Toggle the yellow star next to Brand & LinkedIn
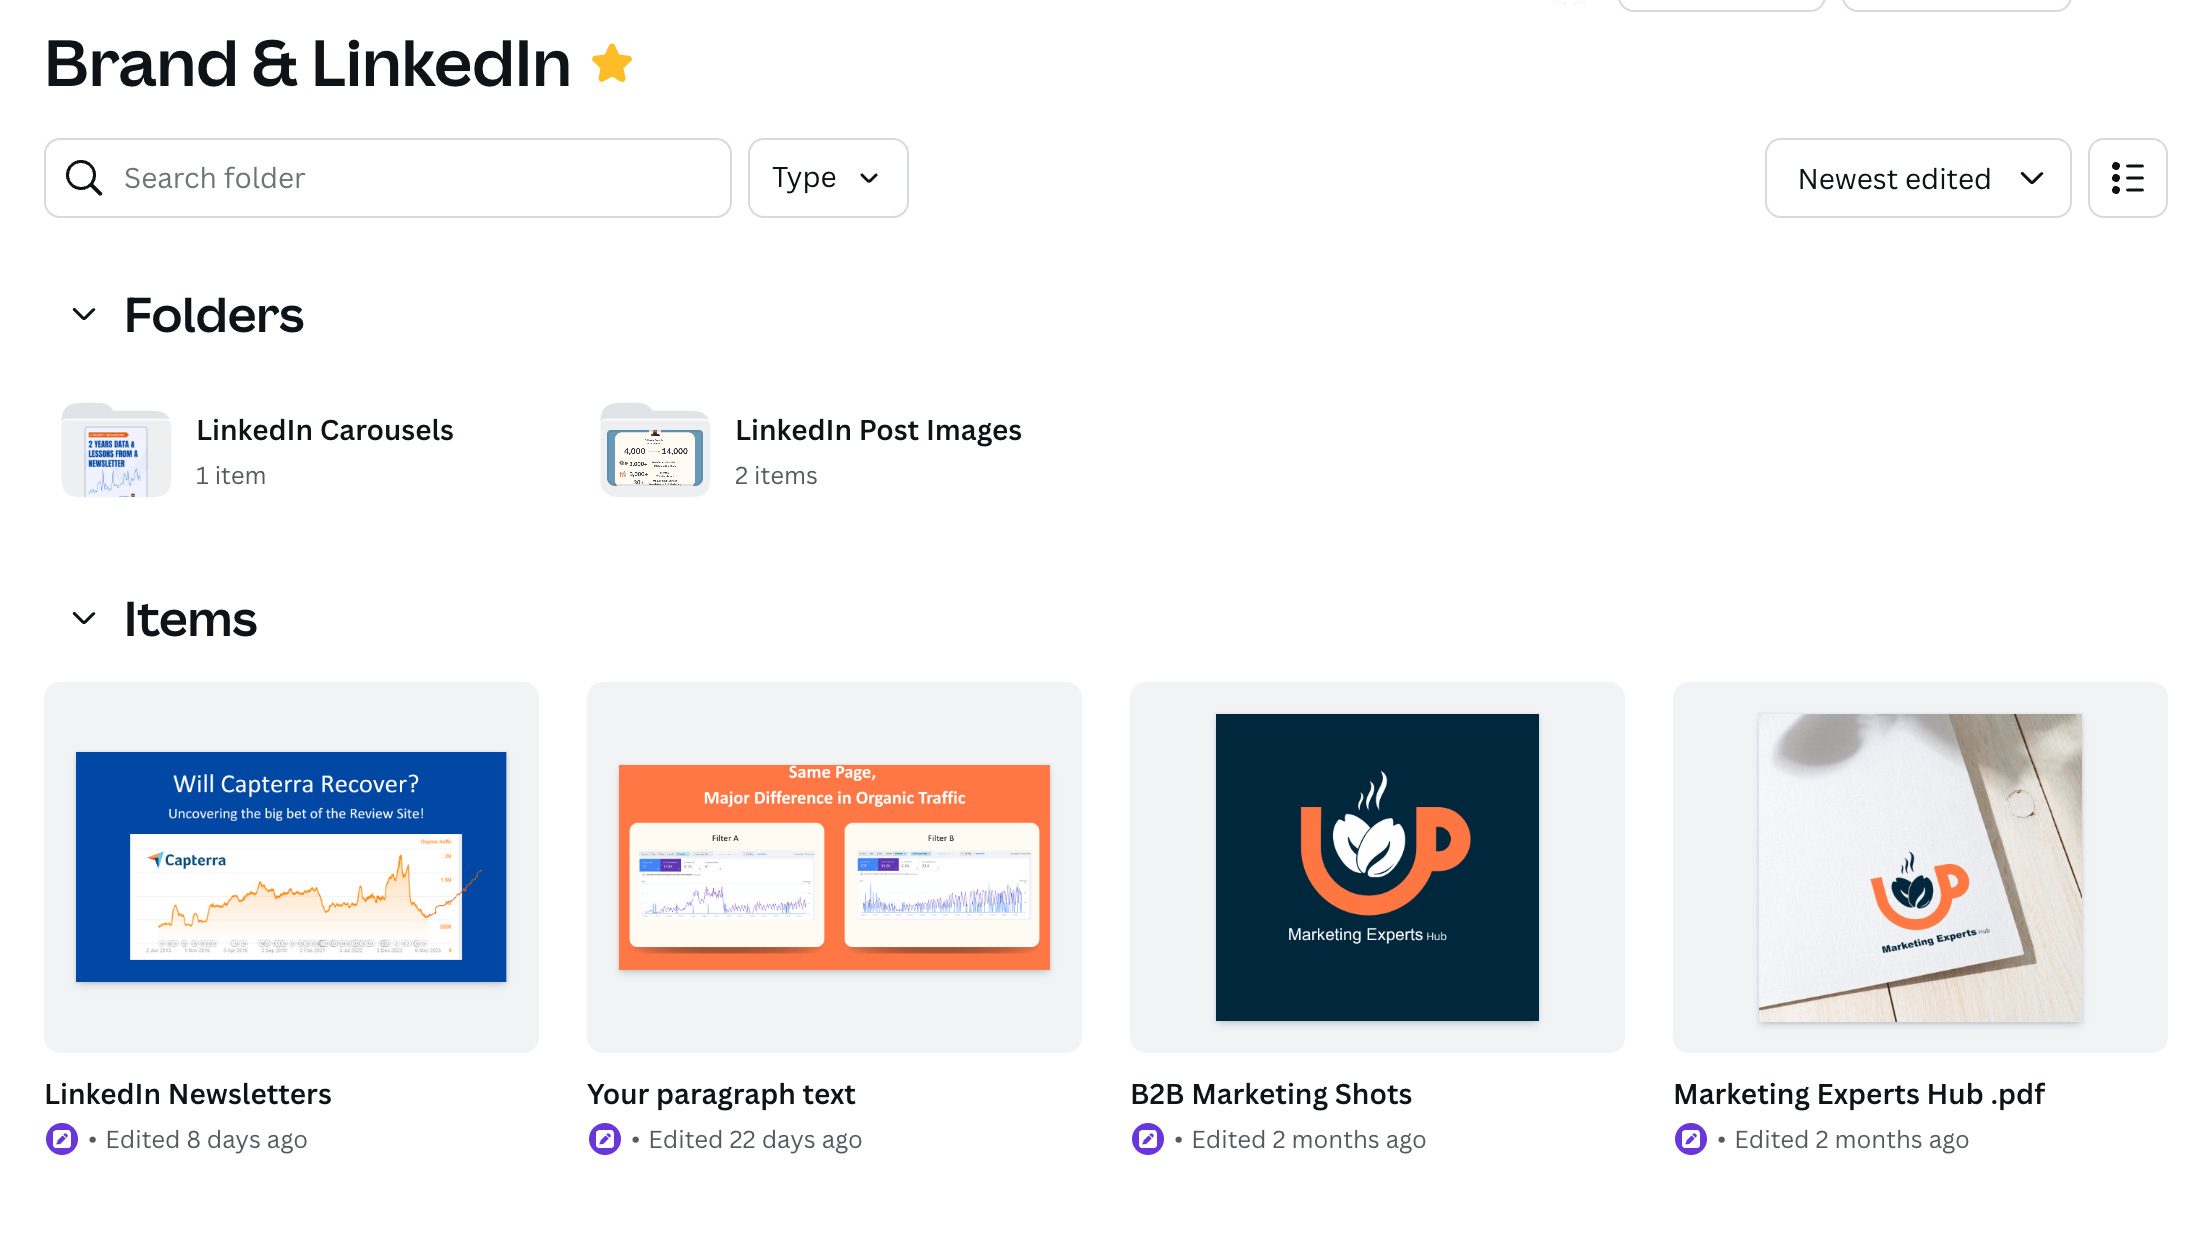Viewport: 2206px width, 1246px height. click(x=612, y=64)
